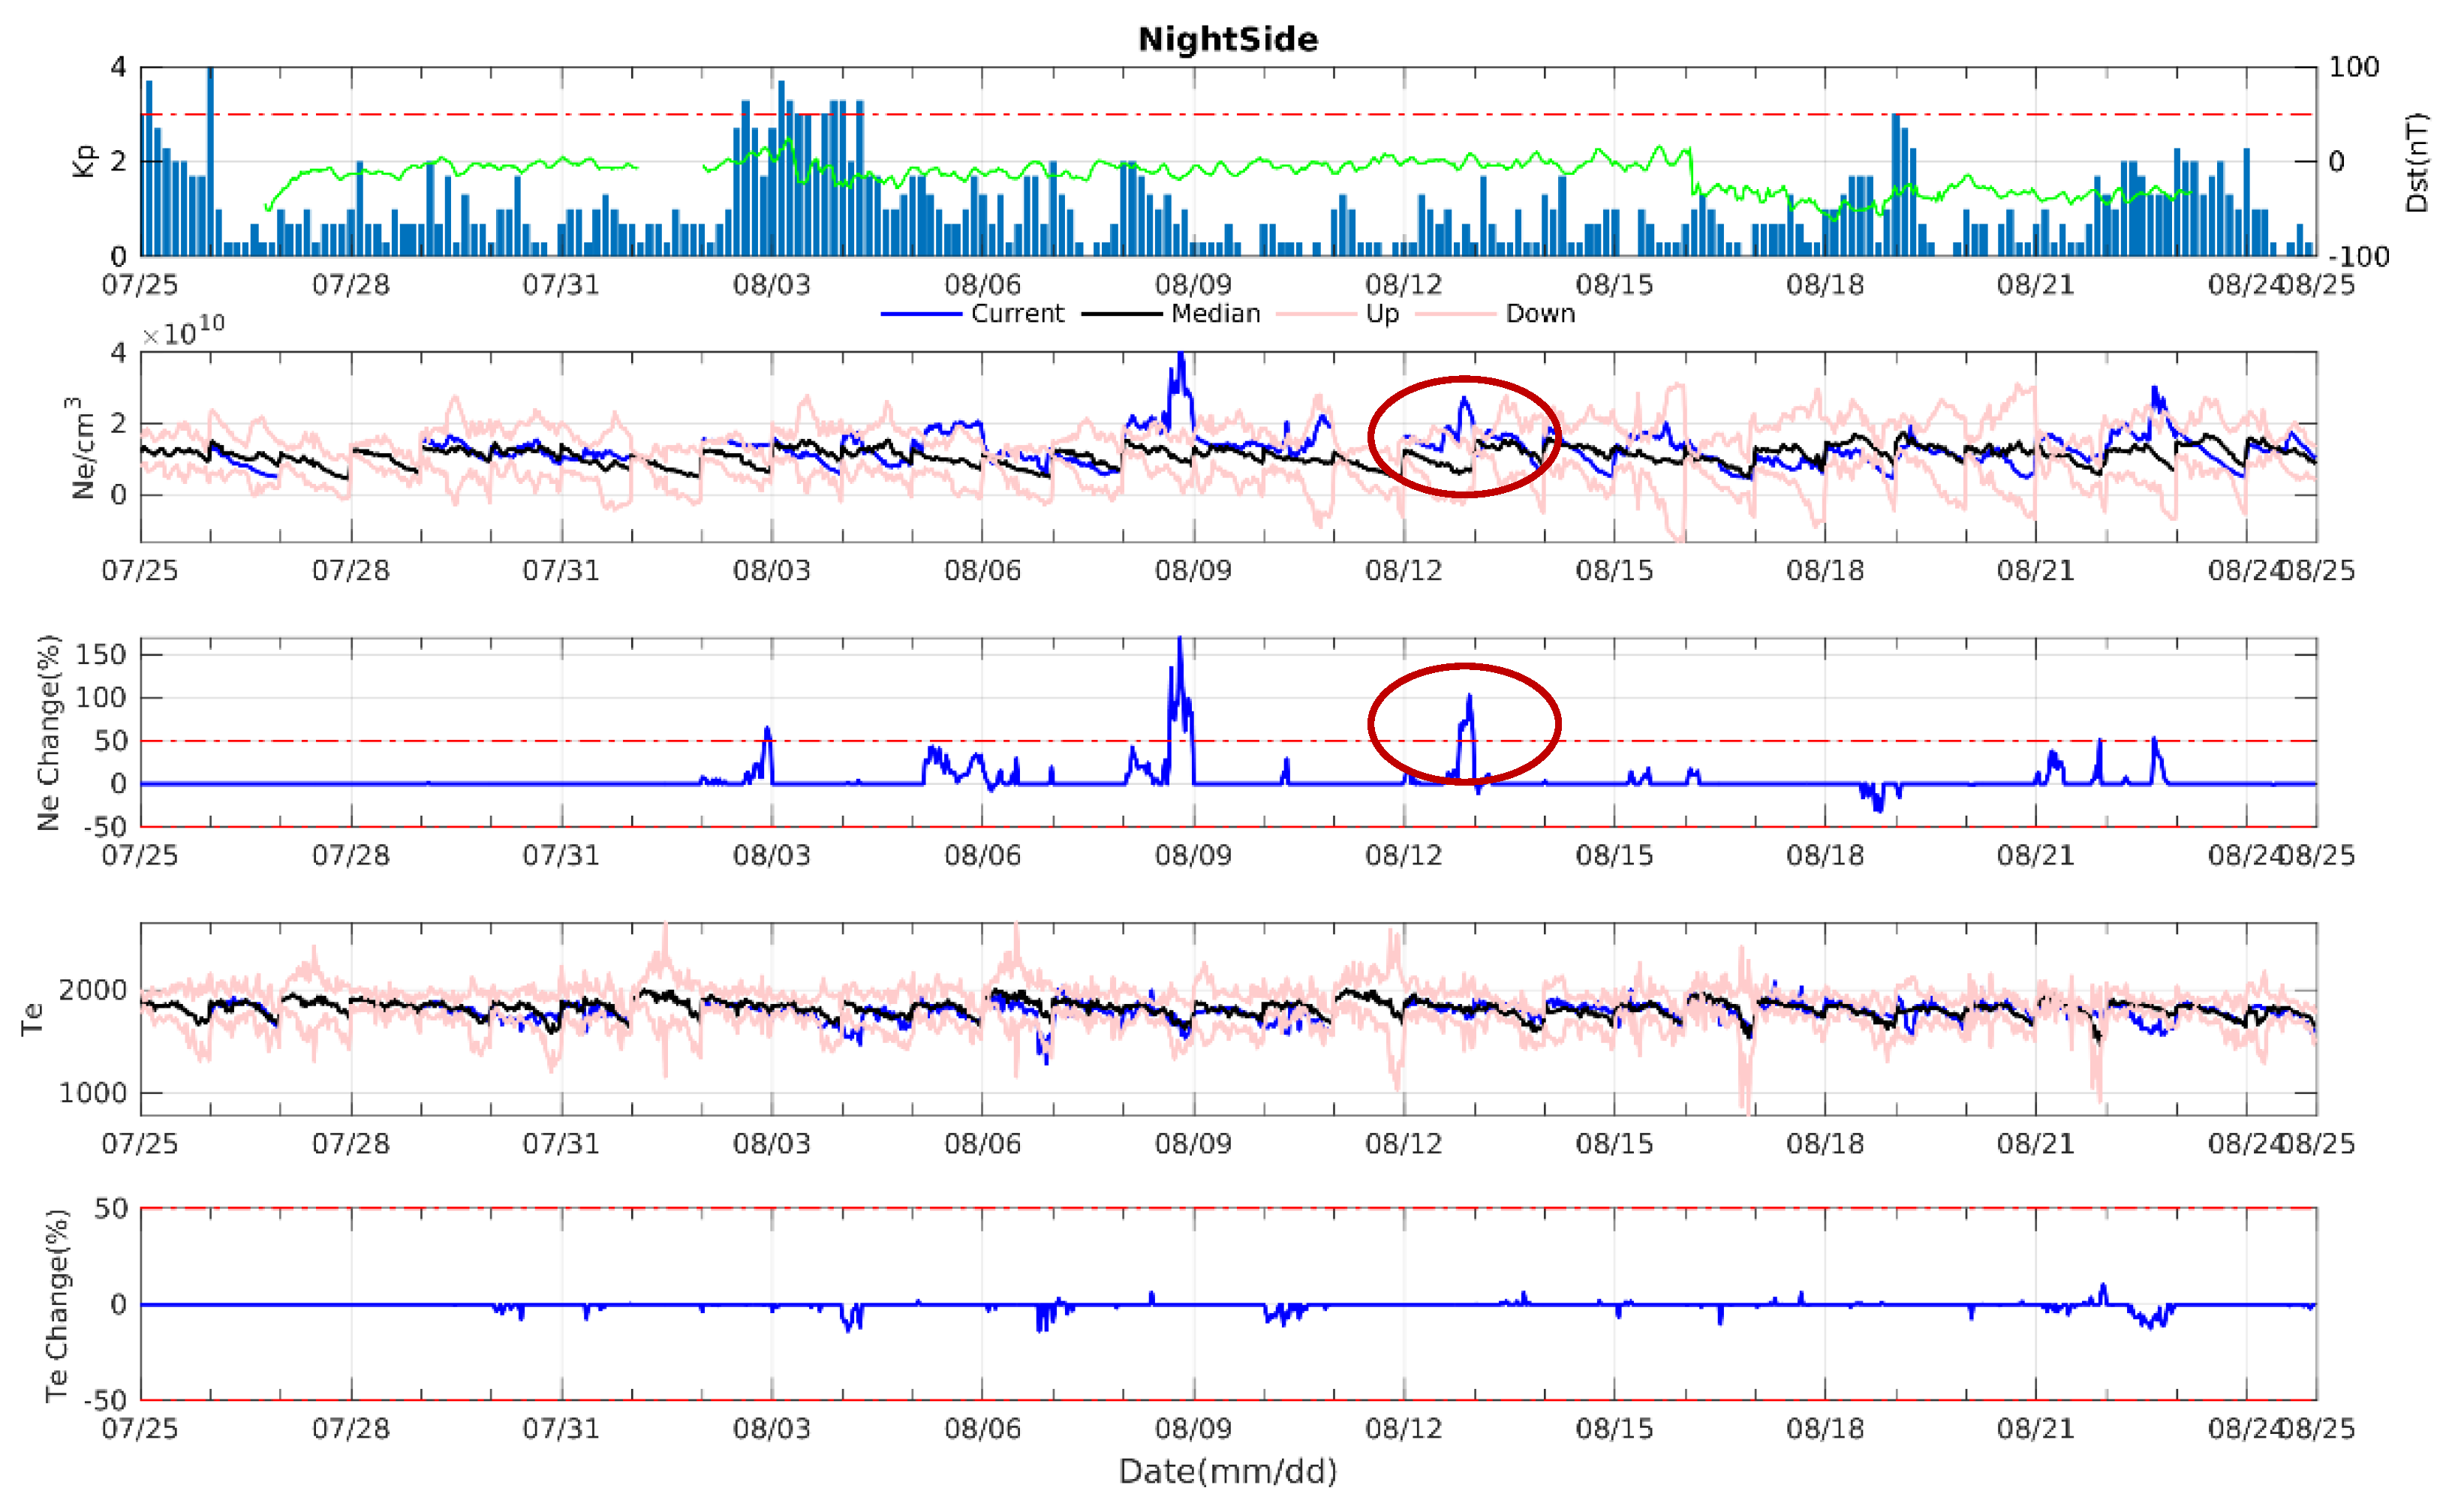Screen dimensions: 2449x1512
Task: Click the blue Current legend line
Action: coord(920,314)
